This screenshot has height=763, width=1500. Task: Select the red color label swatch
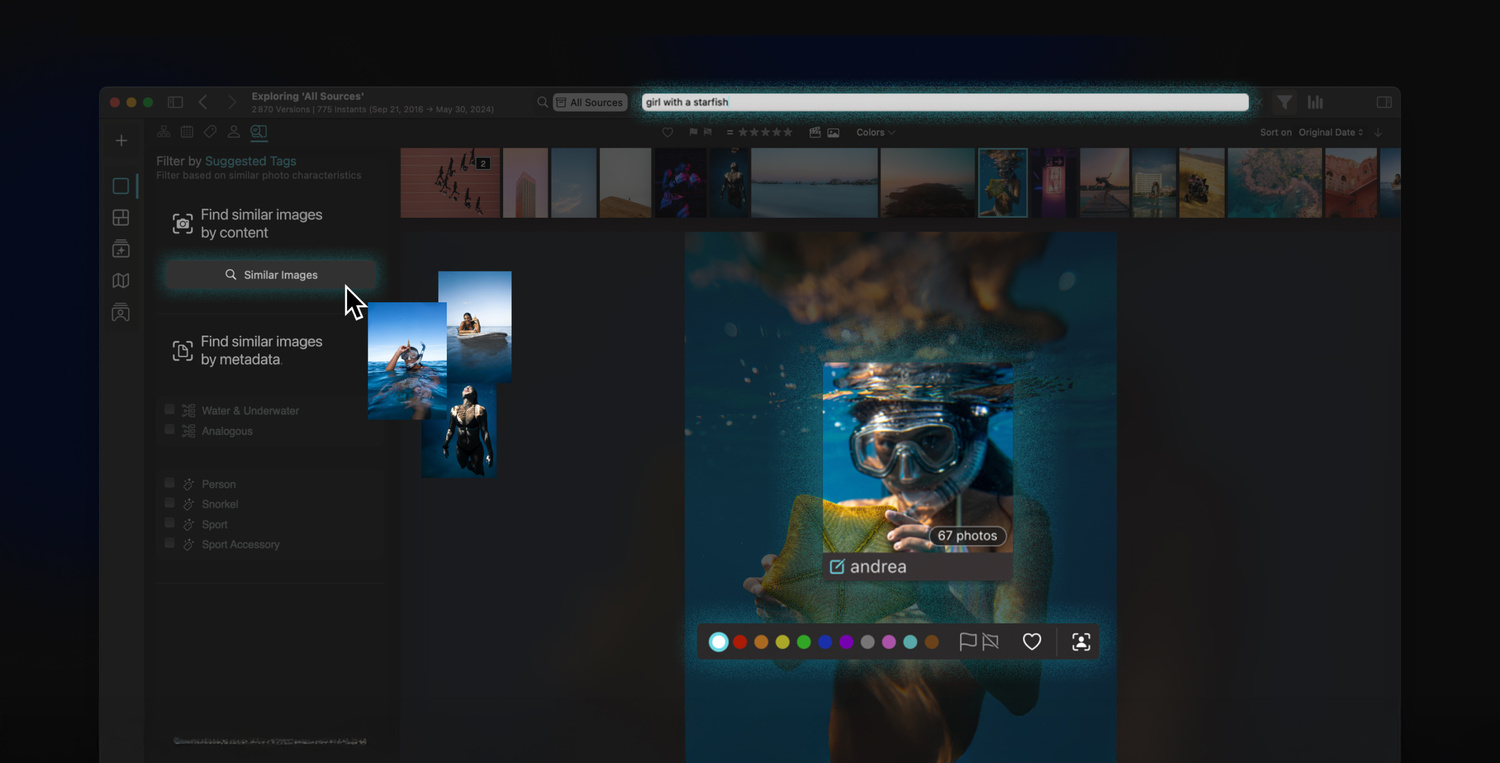click(740, 642)
